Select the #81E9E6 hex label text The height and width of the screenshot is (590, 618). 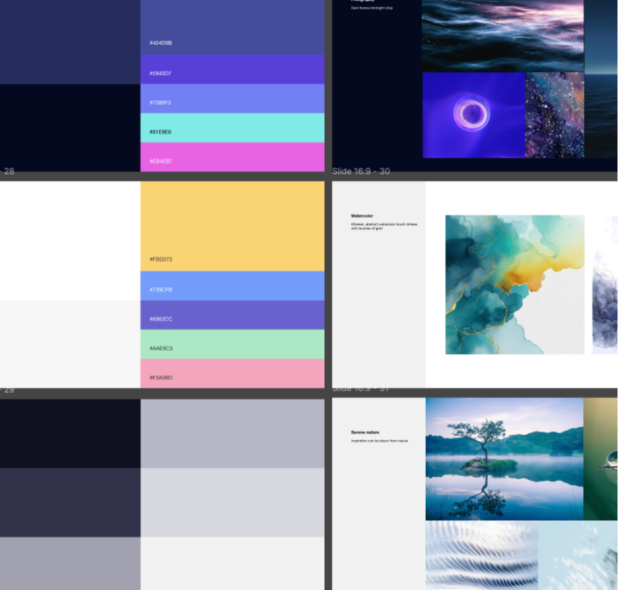160,132
